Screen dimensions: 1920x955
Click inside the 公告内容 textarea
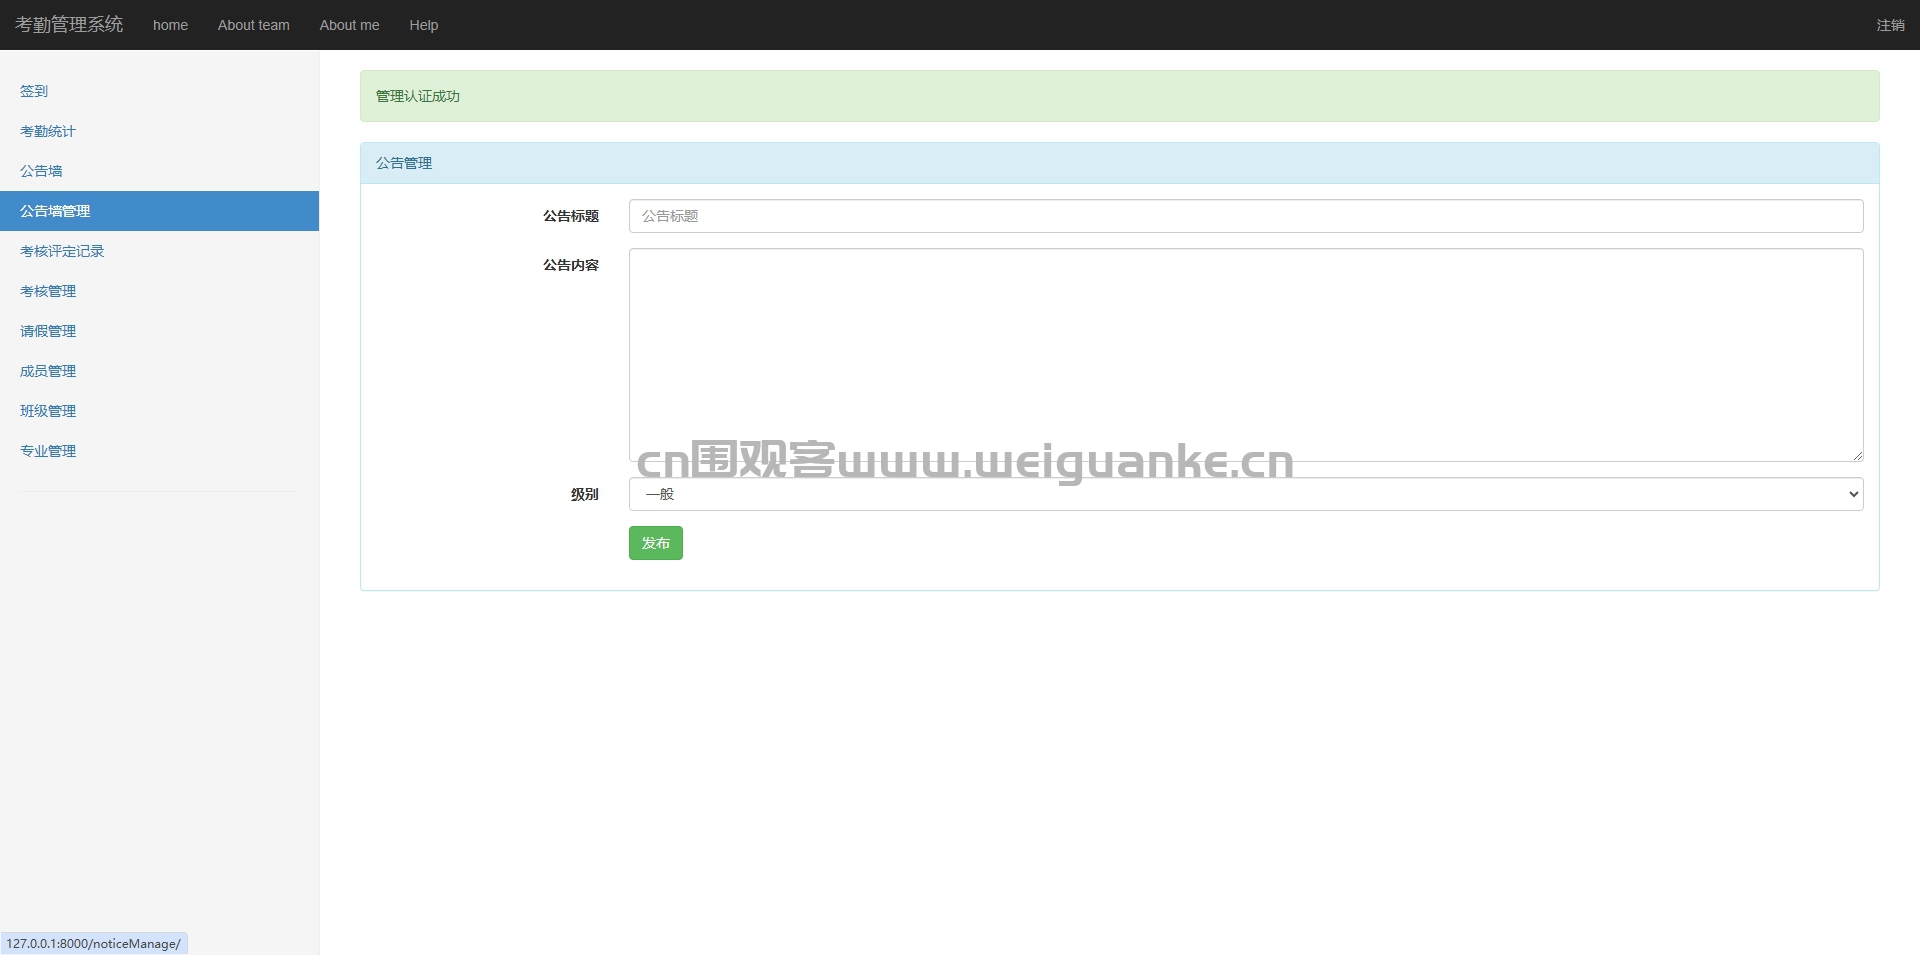tap(1246, 355)
